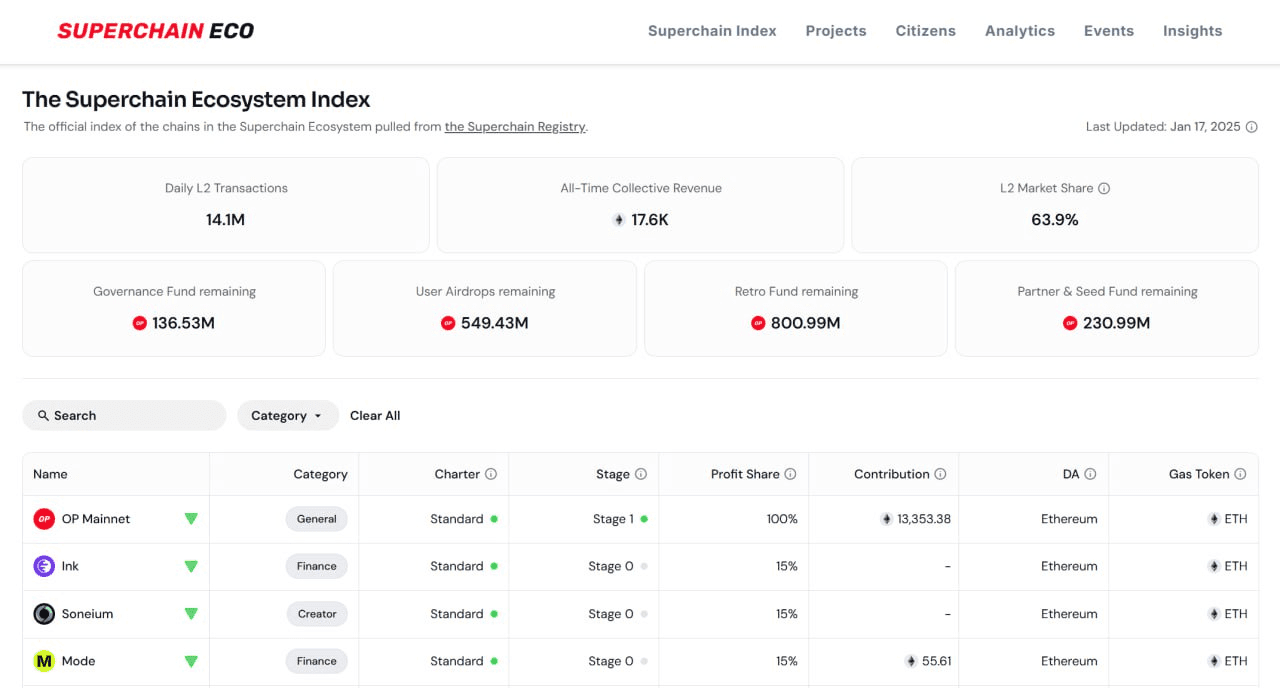Screen dimensions: 1280x688
Task: Click the Retro Fund remaining label
Action: click(796, 292)
